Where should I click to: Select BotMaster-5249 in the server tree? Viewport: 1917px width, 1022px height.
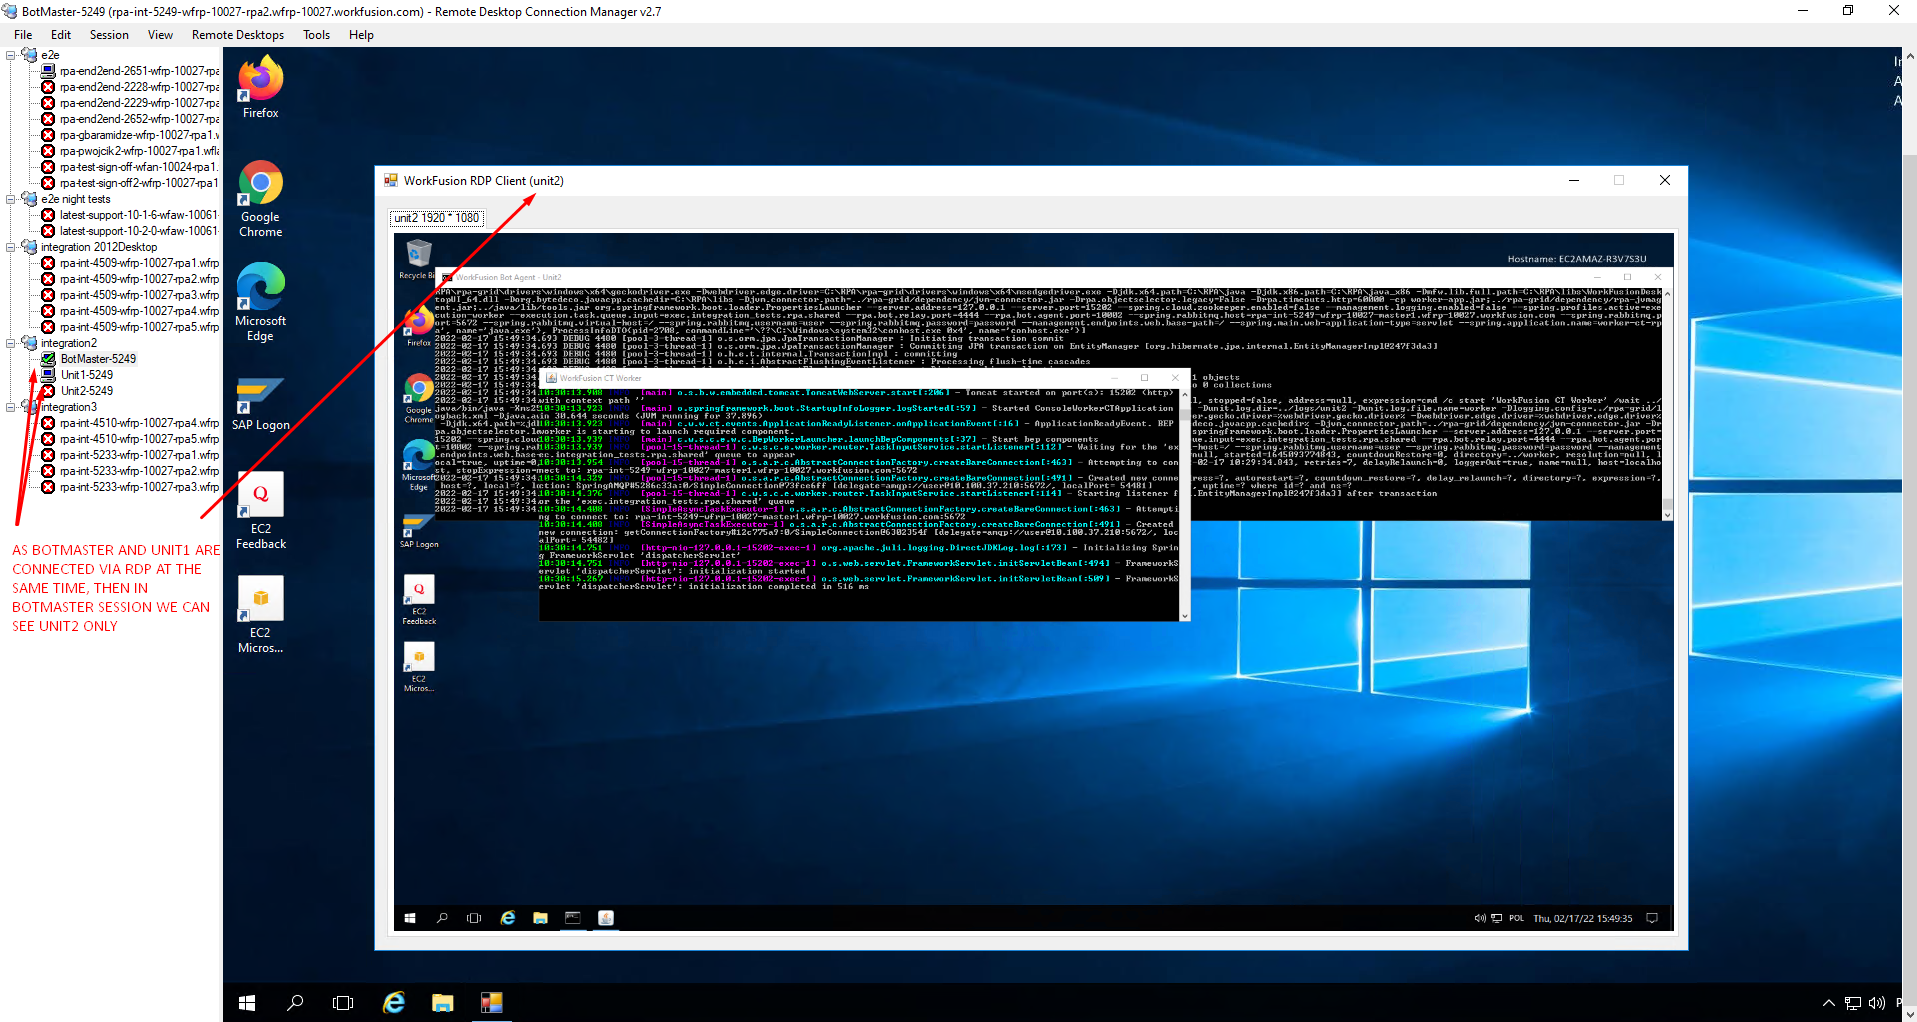click(98, 359)
